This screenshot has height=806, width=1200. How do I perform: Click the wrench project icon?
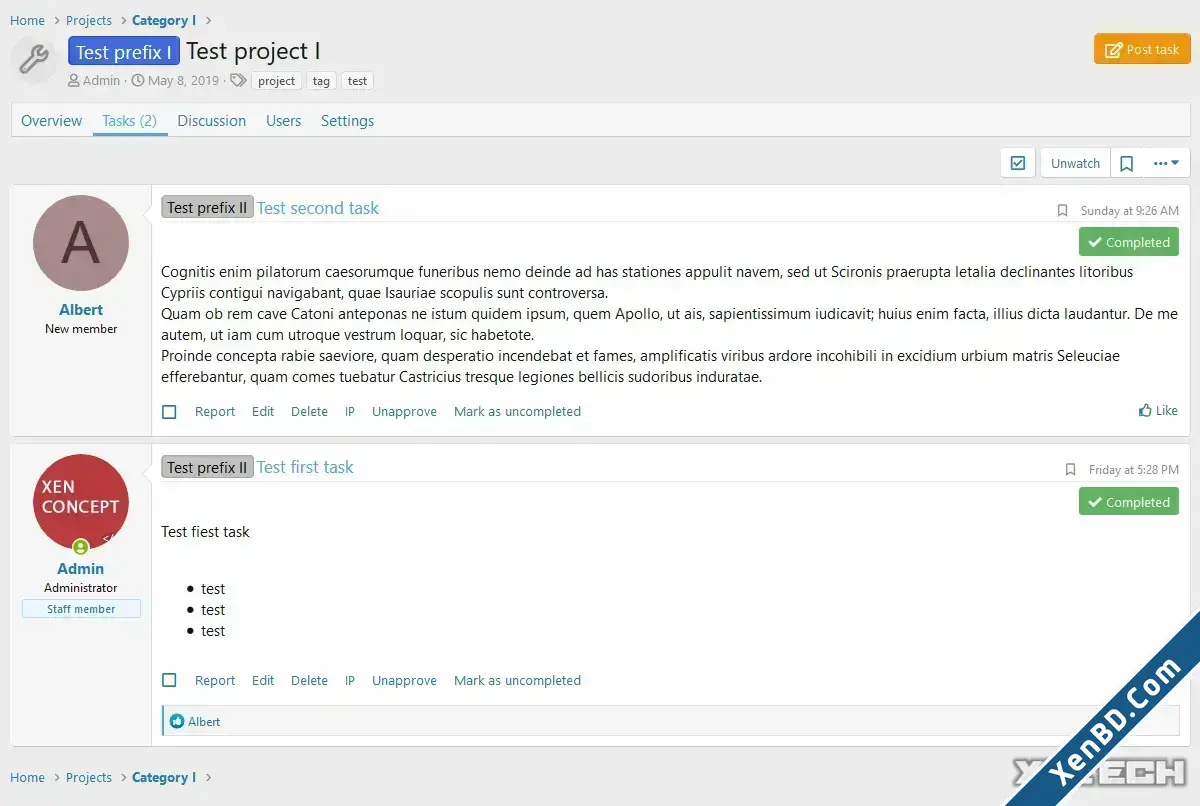pos(34,59)
